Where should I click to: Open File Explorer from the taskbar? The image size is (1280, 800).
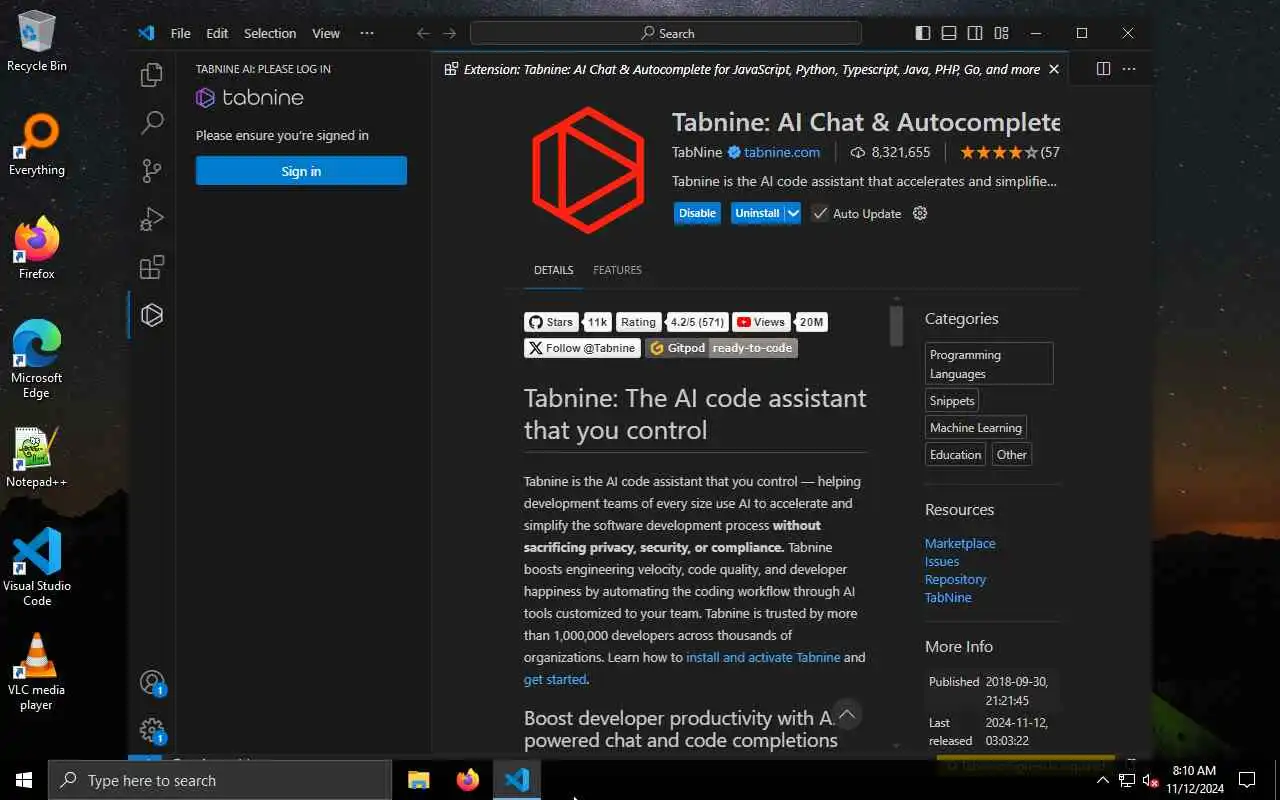click(419, 780)
